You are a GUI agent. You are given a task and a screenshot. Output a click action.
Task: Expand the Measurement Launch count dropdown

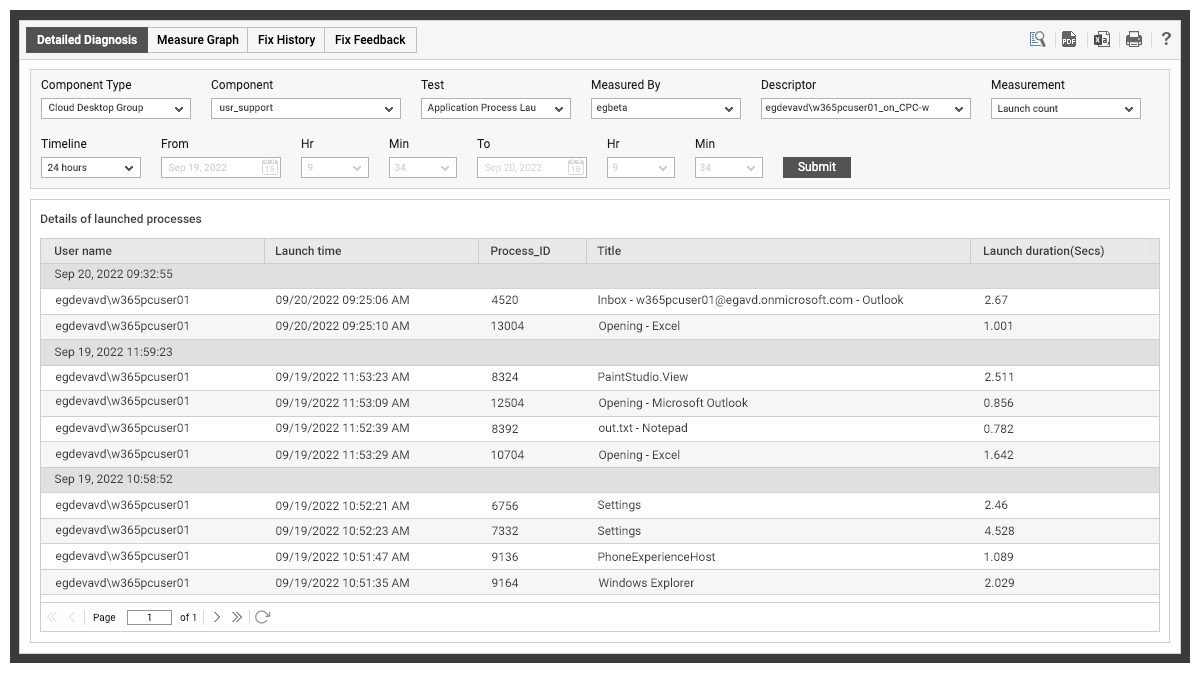tap(1066, 108)
